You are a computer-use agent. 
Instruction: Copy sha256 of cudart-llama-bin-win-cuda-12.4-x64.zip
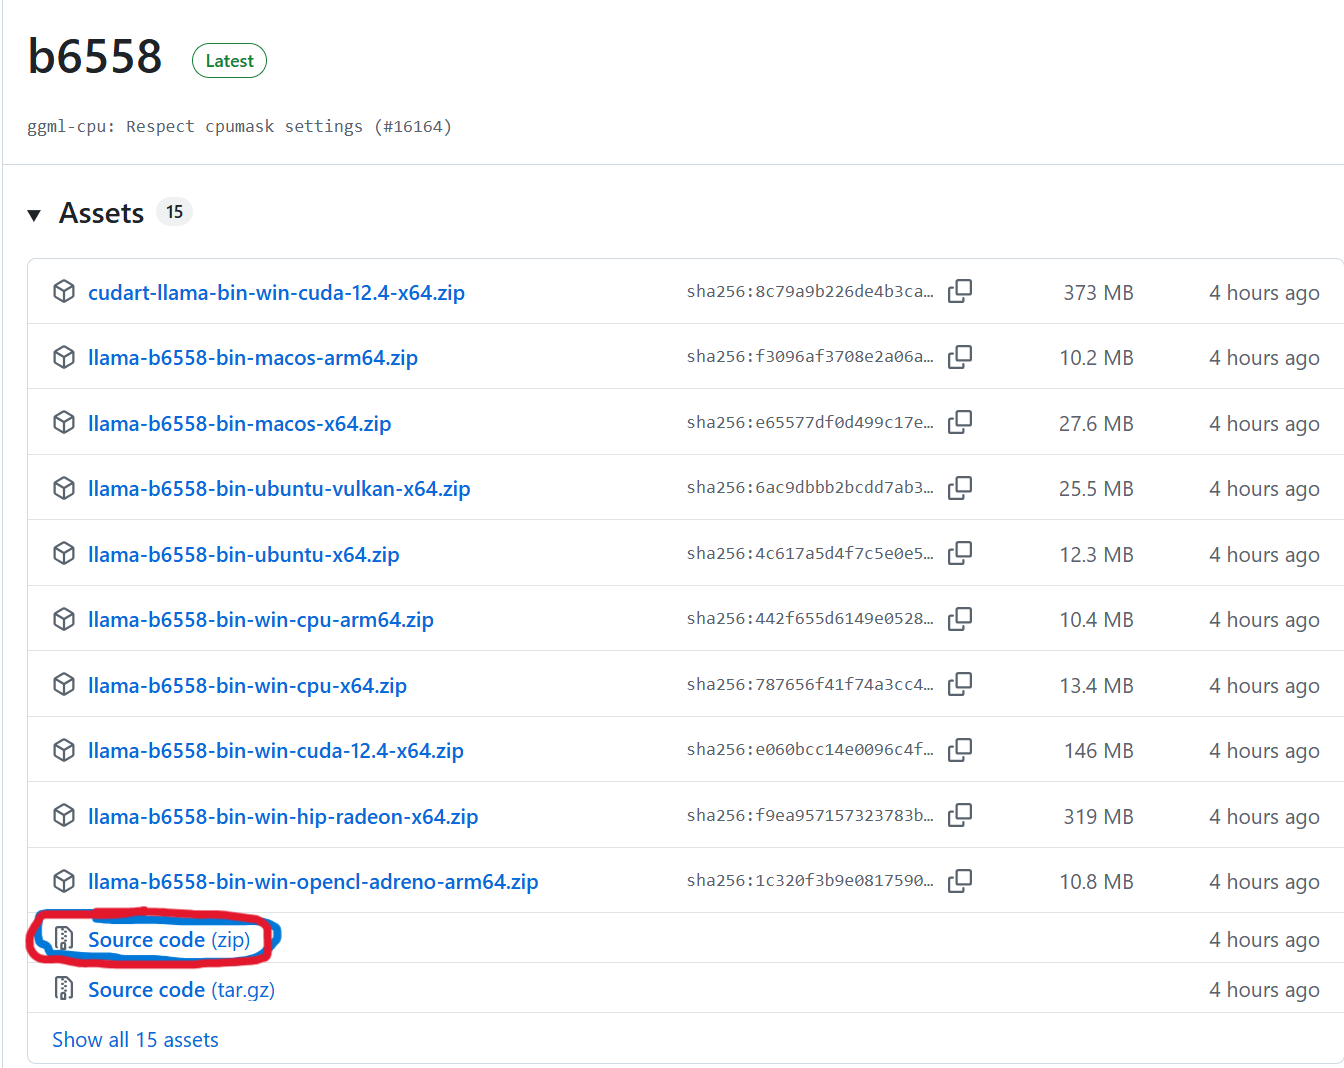tap(960, 291)
